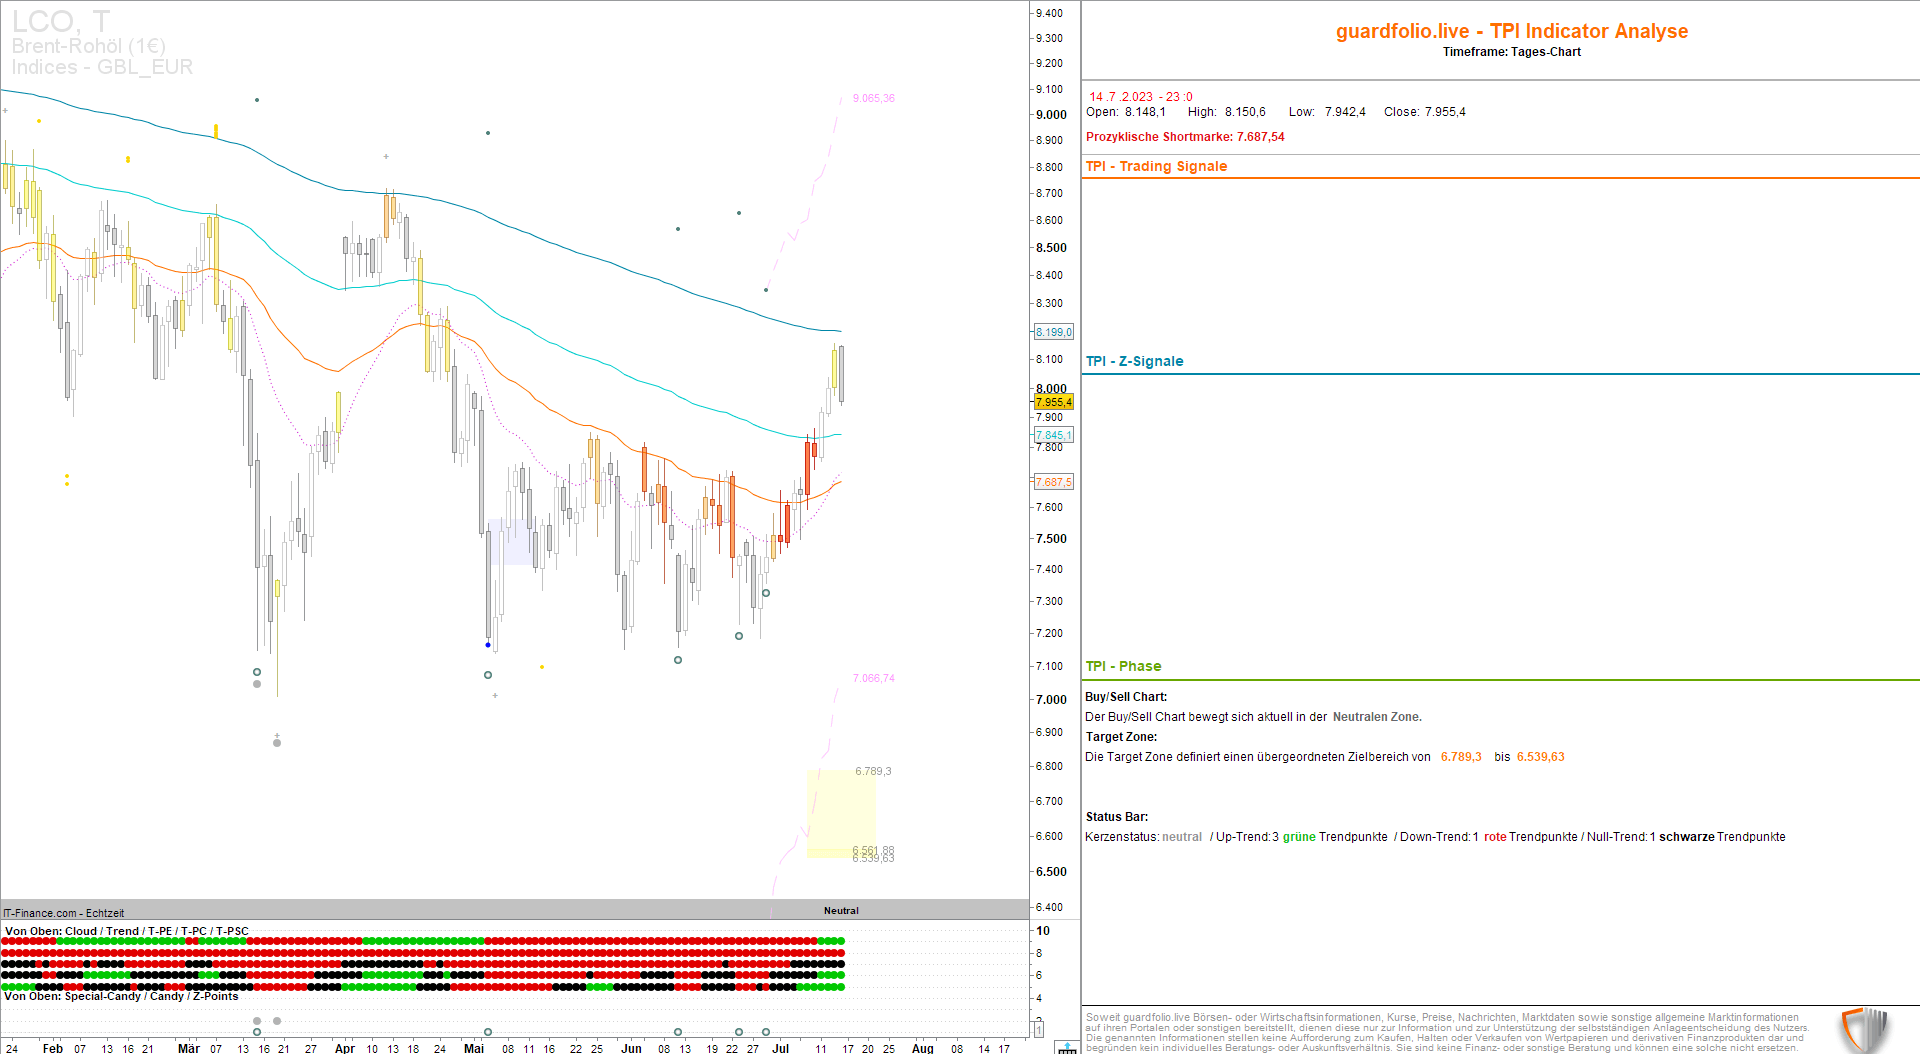This screenshot has height=1054, width=1920.
Task: Click the disclaimer text starting 'Soweit guardfolio.live'
Action: click(x=1447, y=1033)
